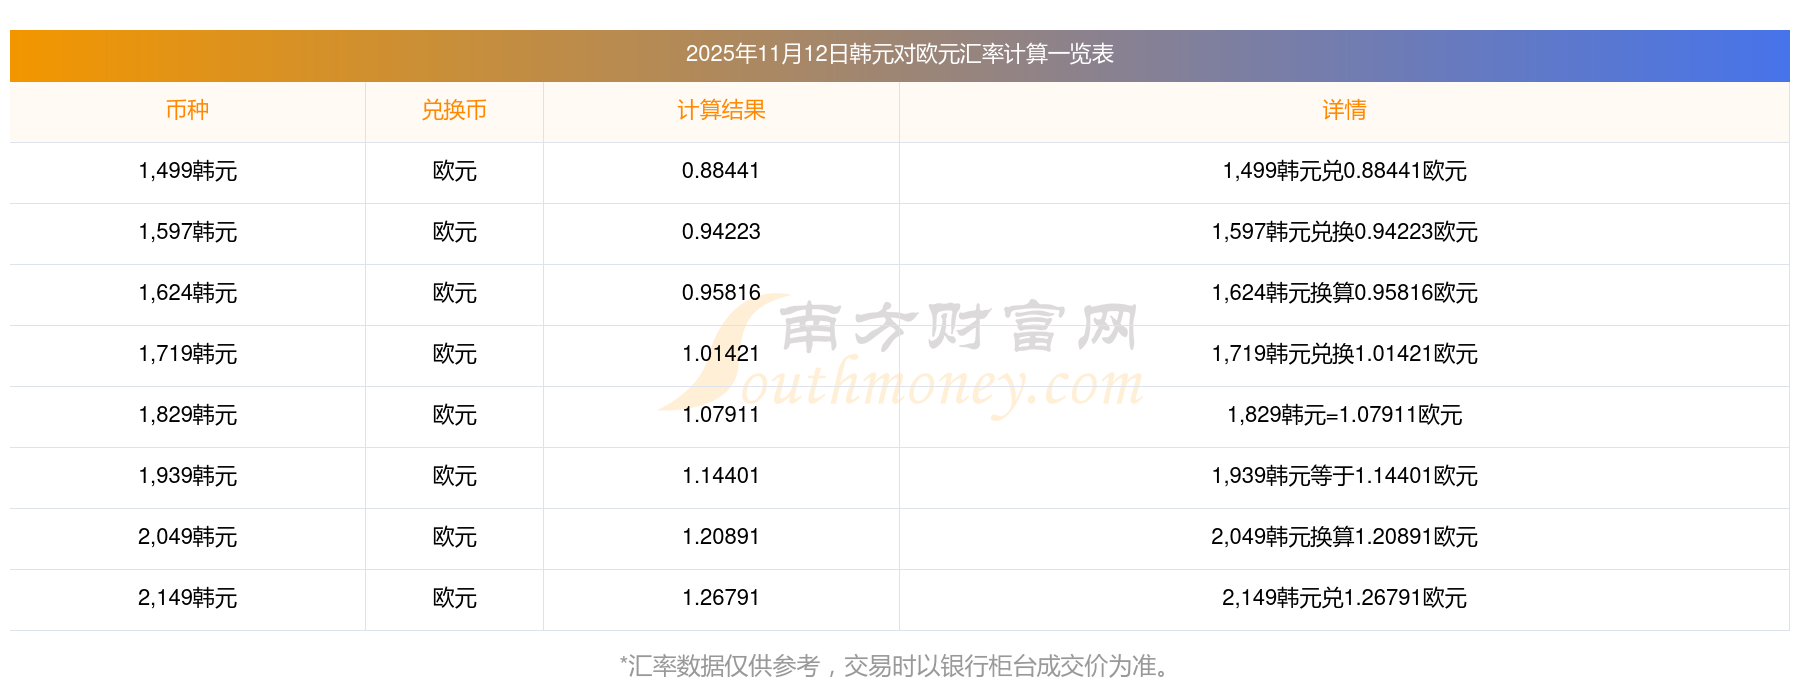
Task: Click the '2,149韩元' cell
Action: tap(187, 598)
